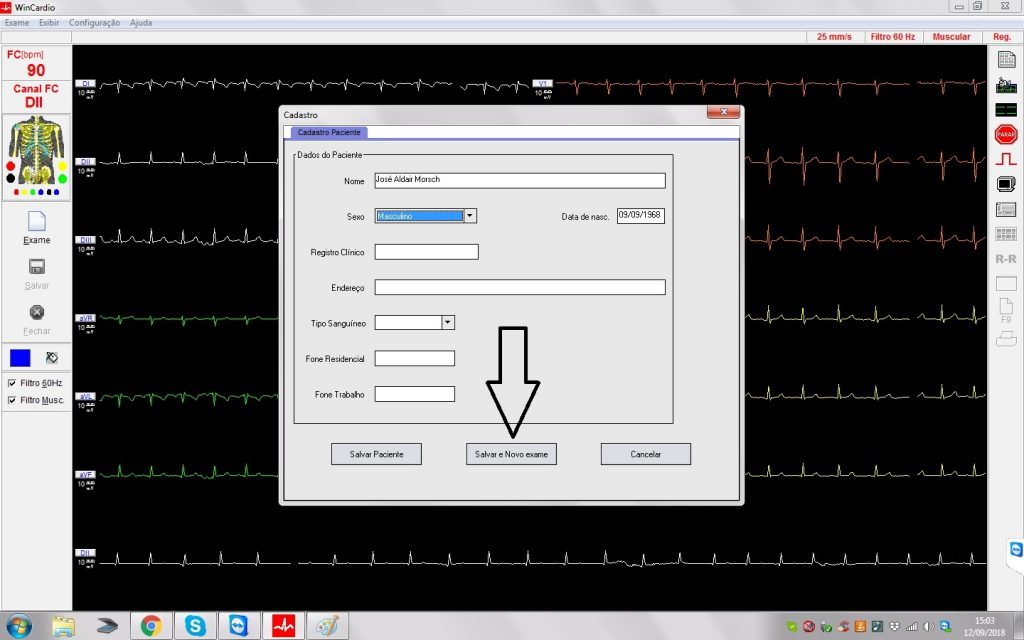Viewport: 1024px width, 640px height.
Task: Click the electrode body placement thumbnail
Action: tap(37, 157)
